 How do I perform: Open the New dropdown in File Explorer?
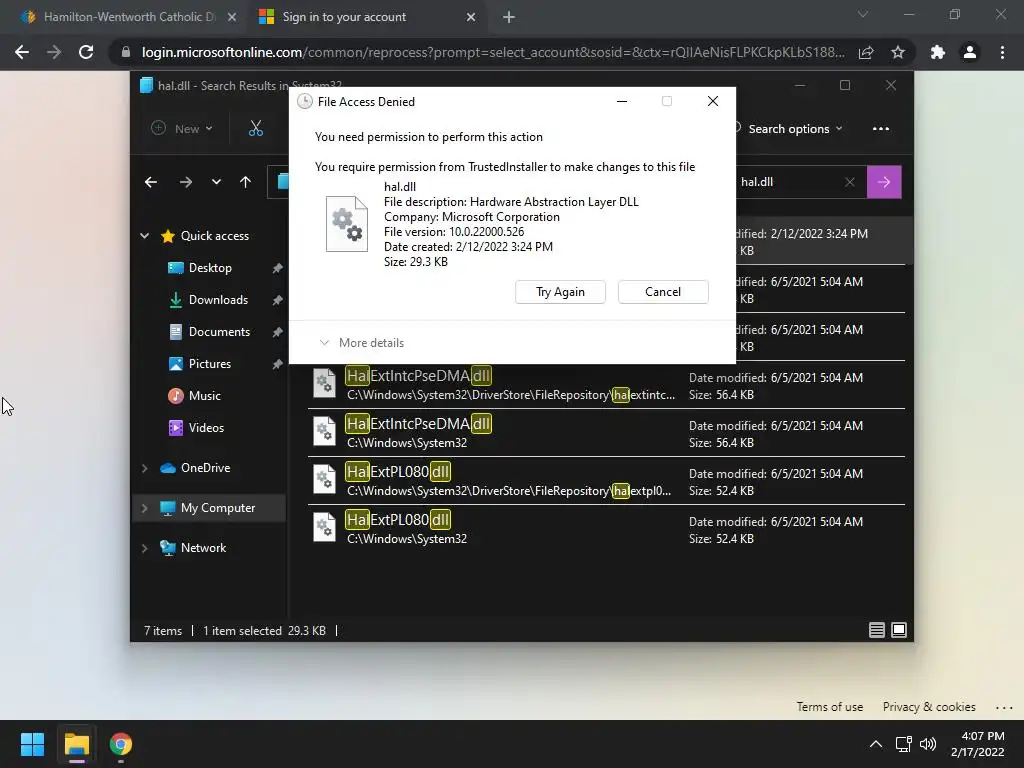click(x=182, y=129)
